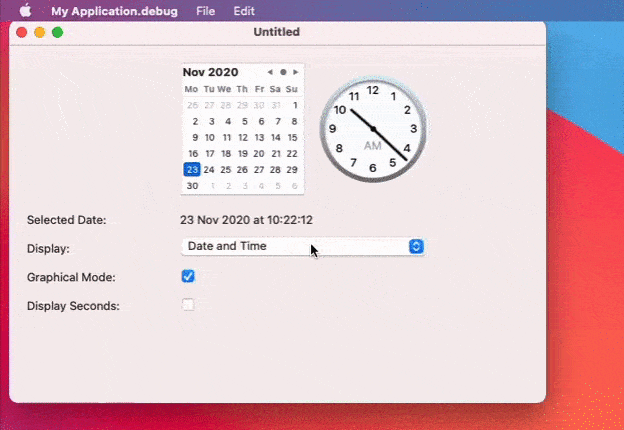Choose November 15 in the calendar
Image resolution: width=624 pixels, height=430 pixels.
pos(292,138)
